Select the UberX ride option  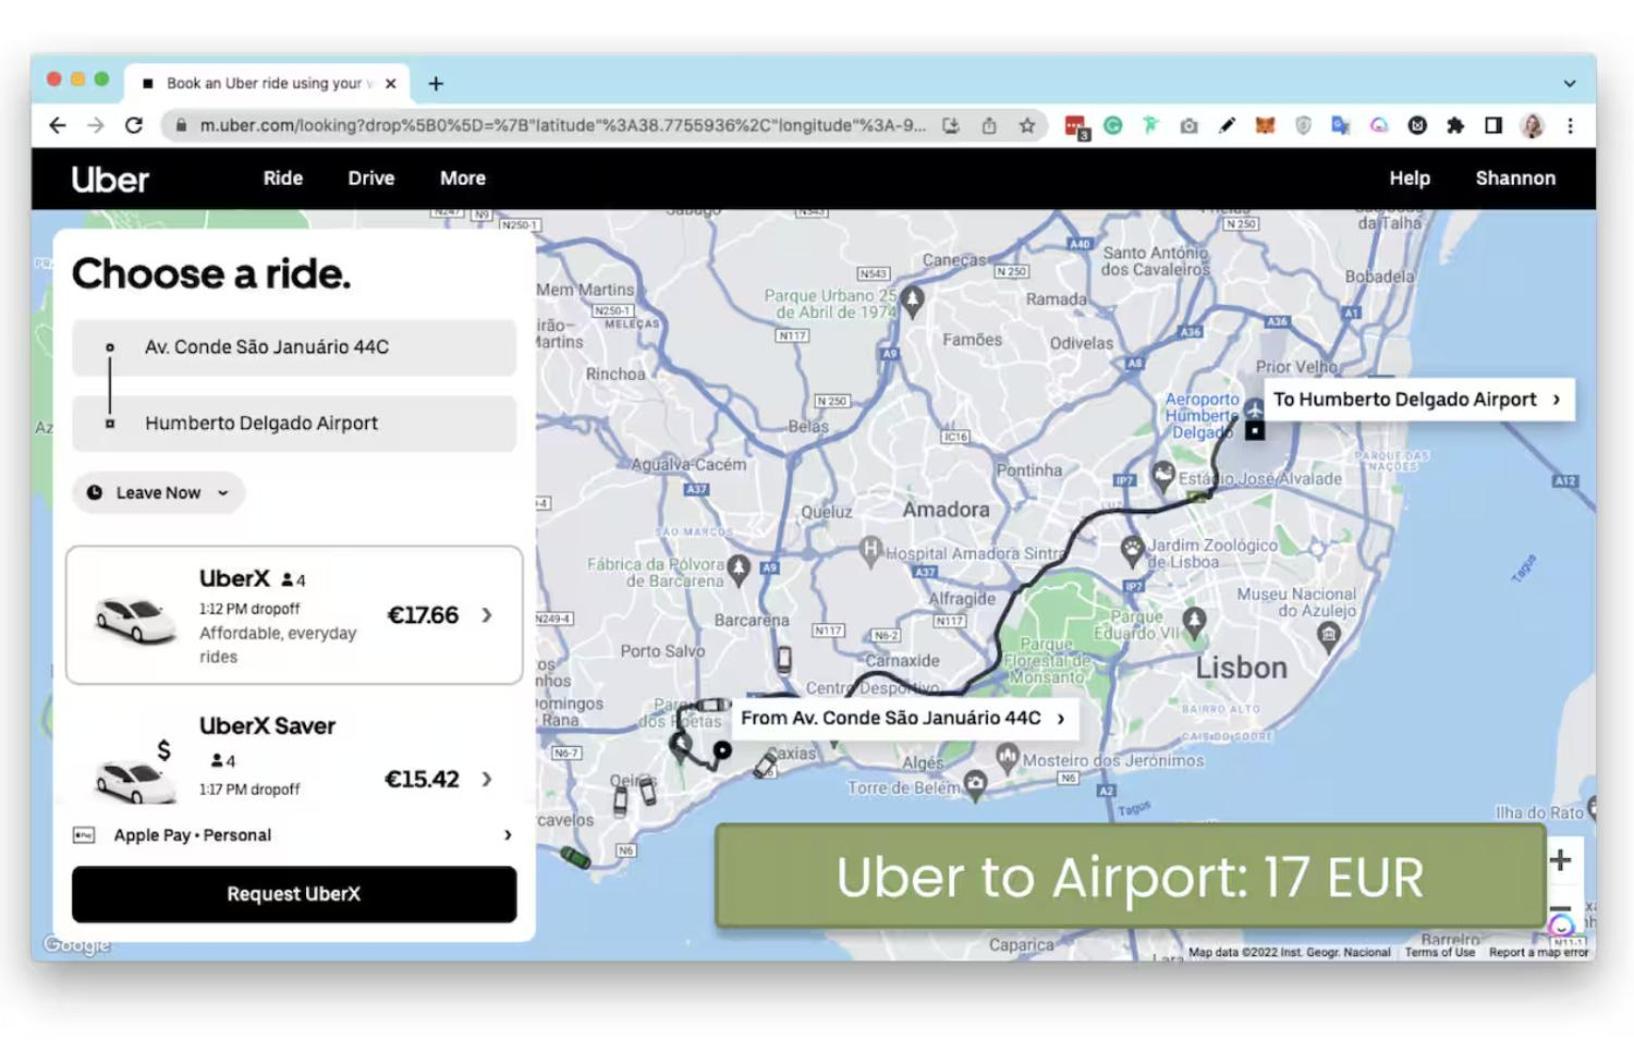(x=294, y=615)
